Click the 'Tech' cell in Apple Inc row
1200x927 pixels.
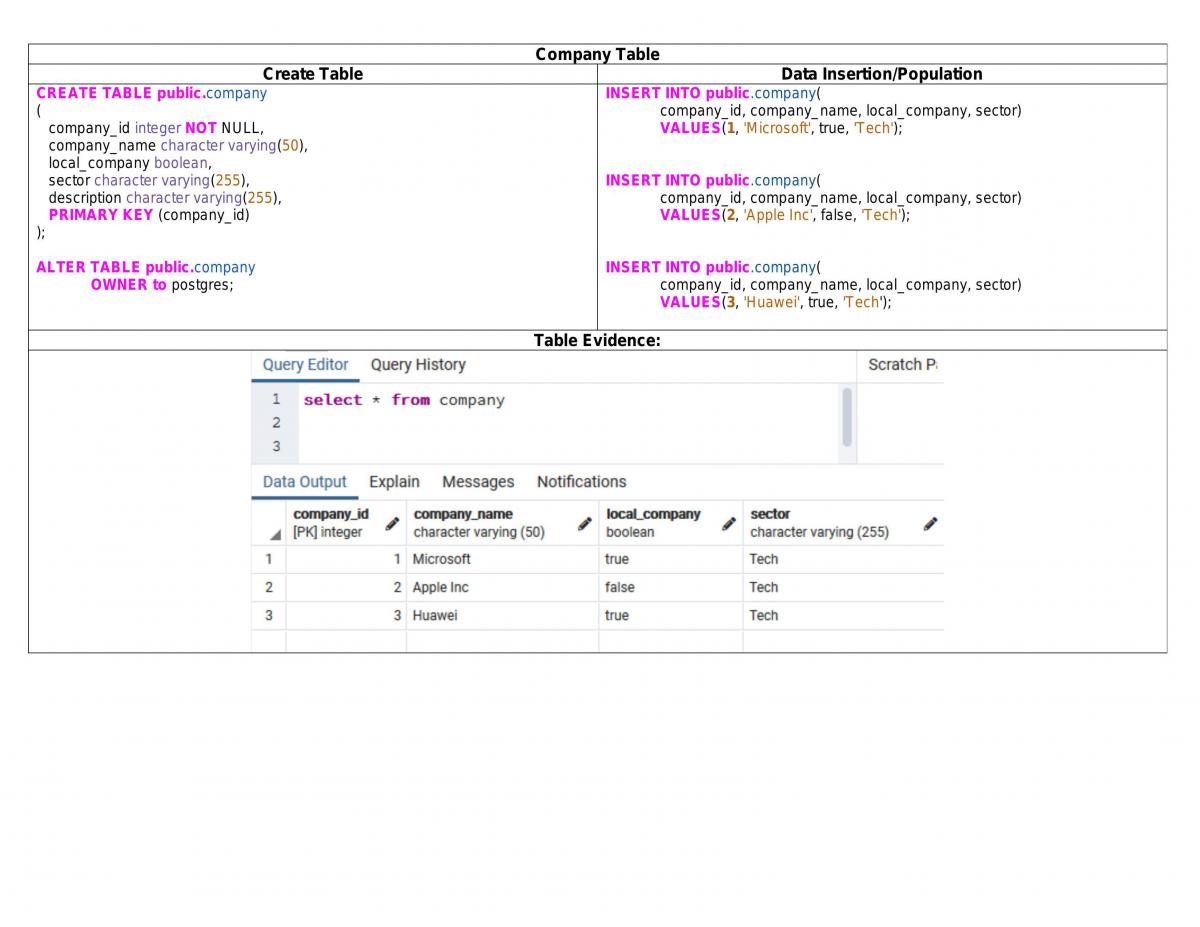(843, 587)
